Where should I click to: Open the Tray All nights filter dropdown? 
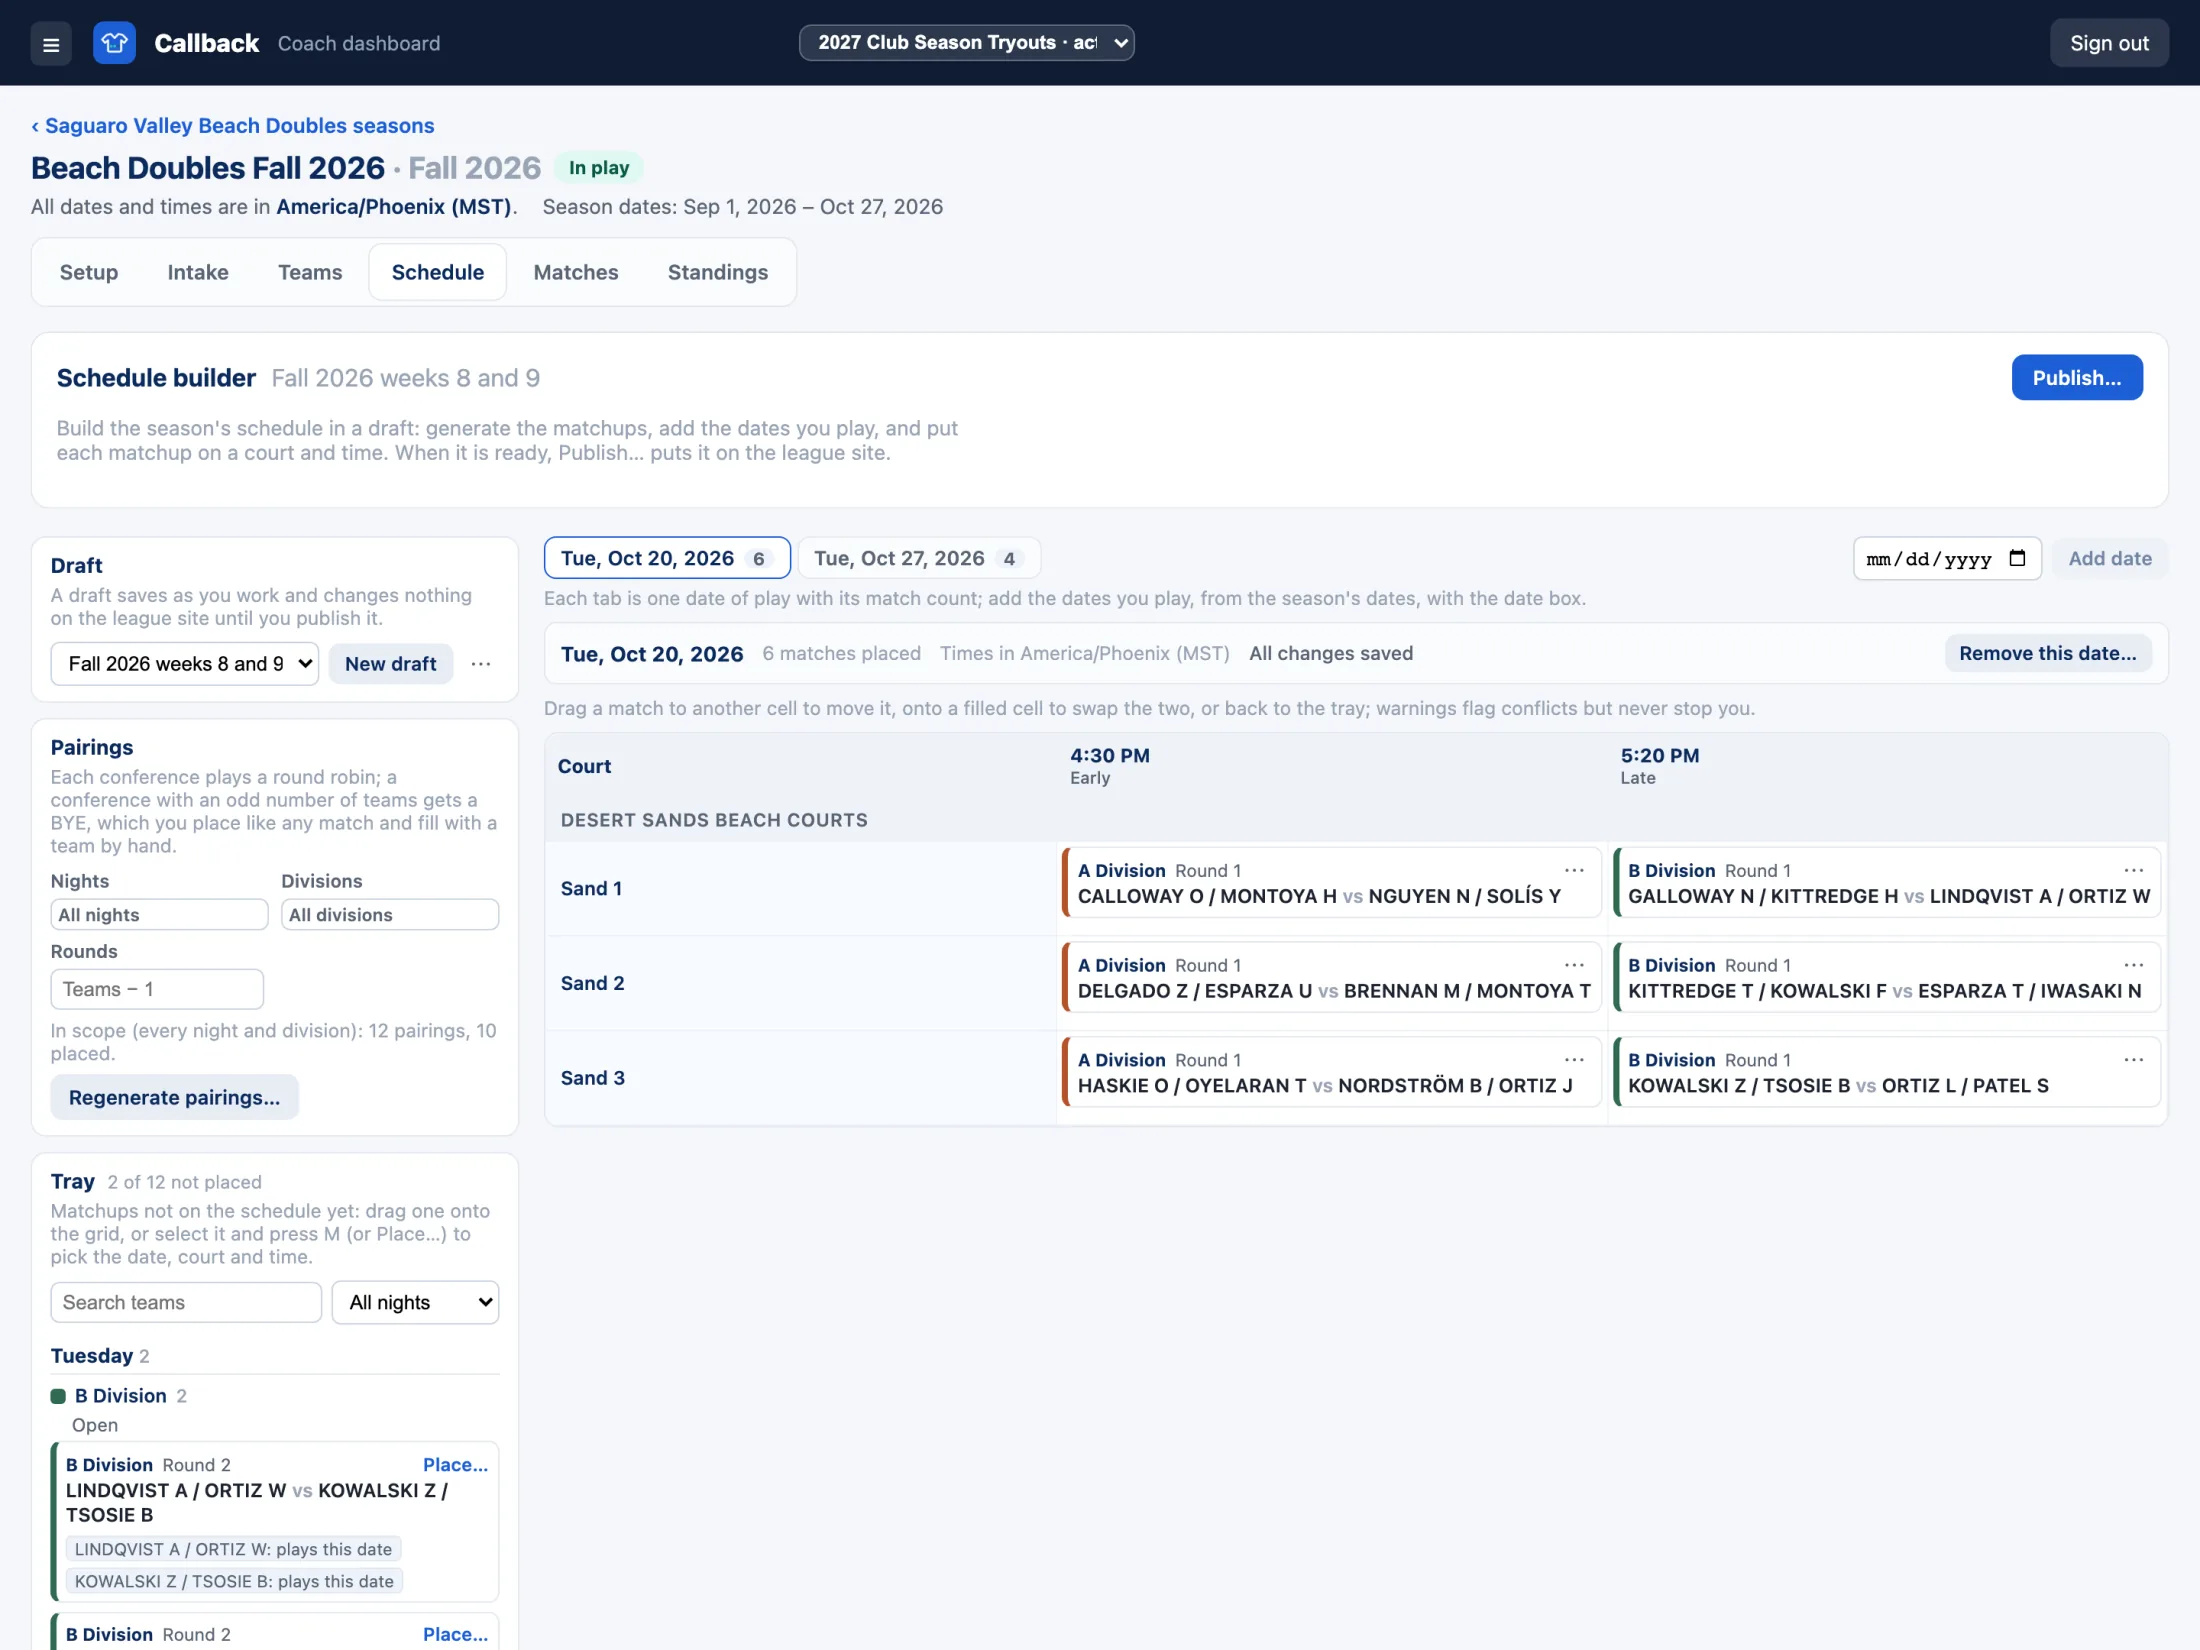point(416,1302)
